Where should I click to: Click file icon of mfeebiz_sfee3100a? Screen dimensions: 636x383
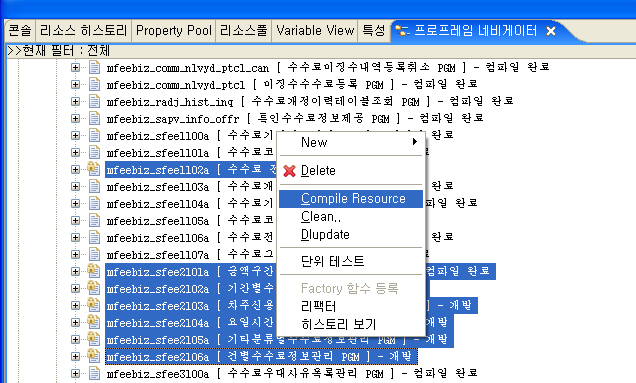94,373
